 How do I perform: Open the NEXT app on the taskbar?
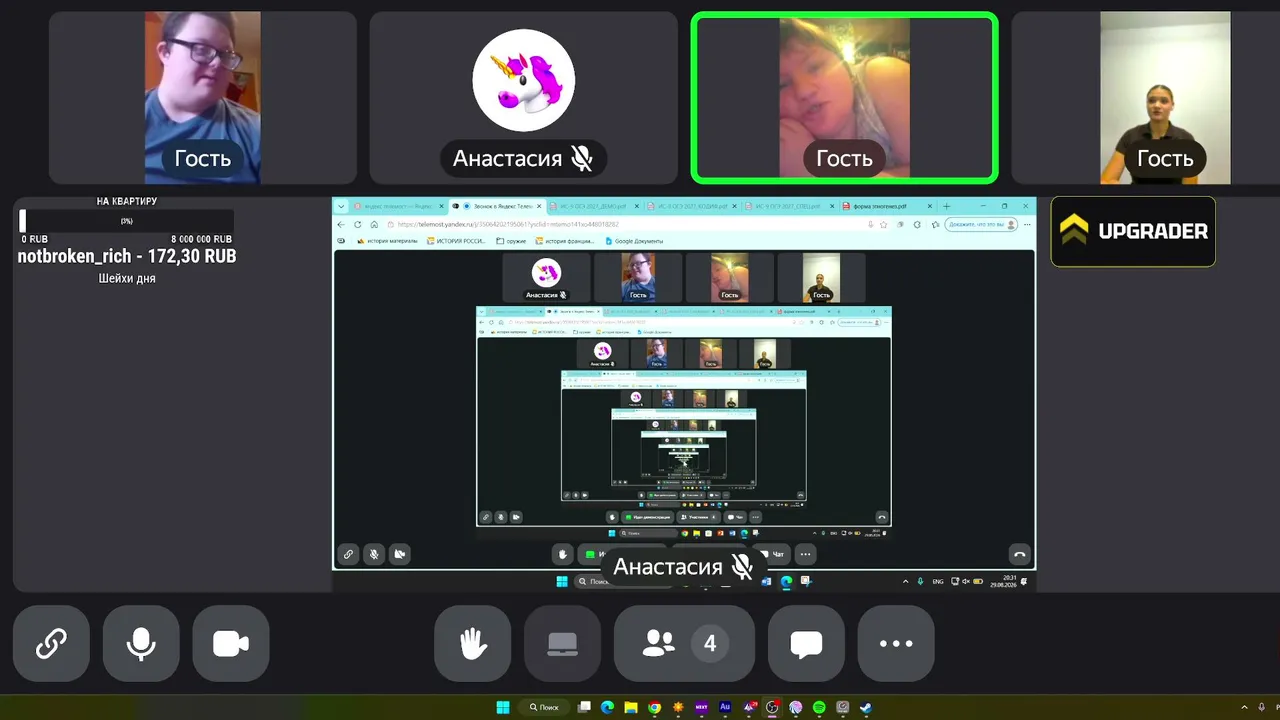coord(701,708)
